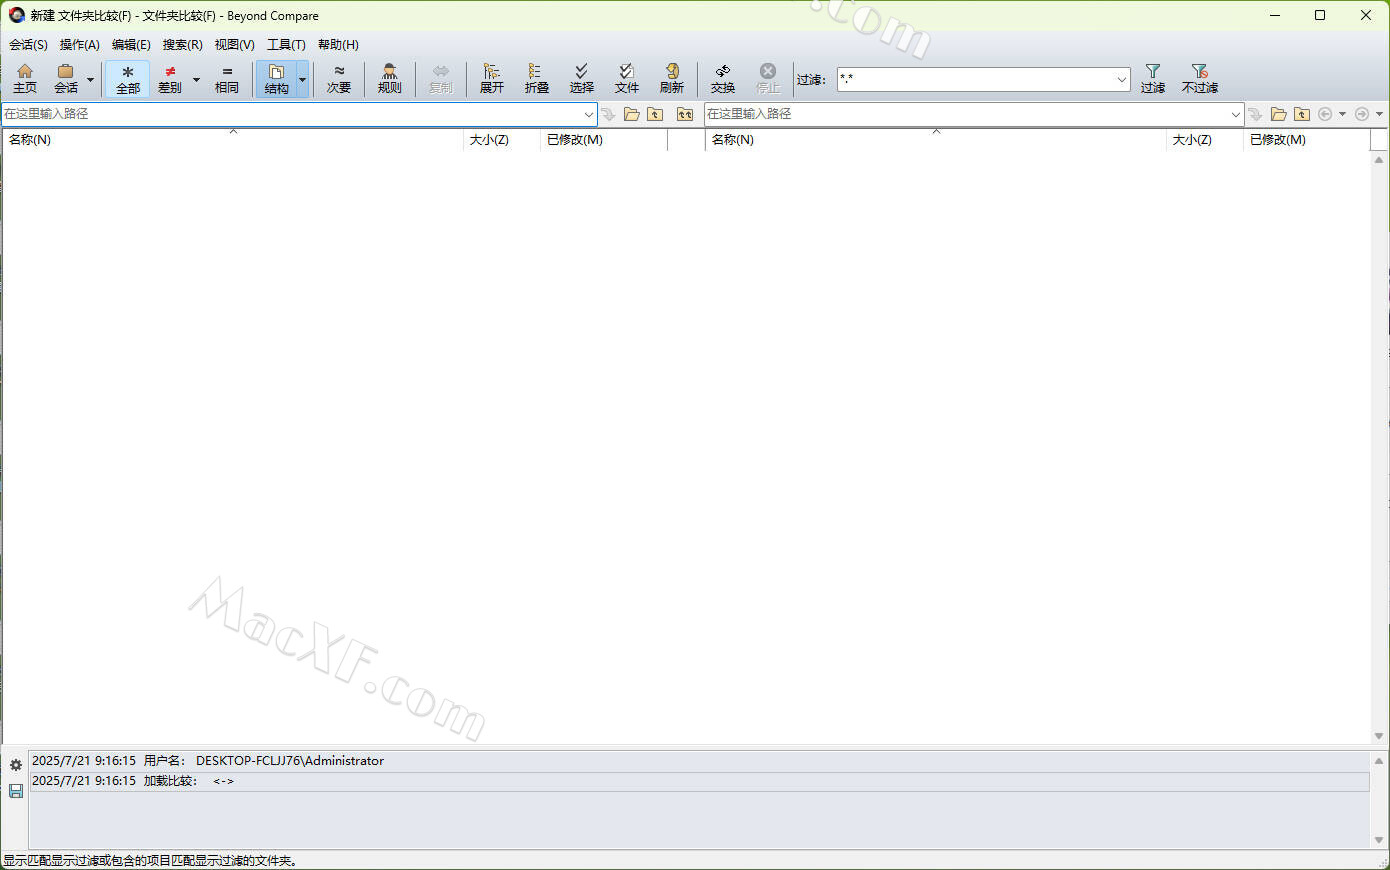Click the center set-both-base-folders icon
Screen dimensions: 1390x870
pyautogui.click(x=685, y=114)
